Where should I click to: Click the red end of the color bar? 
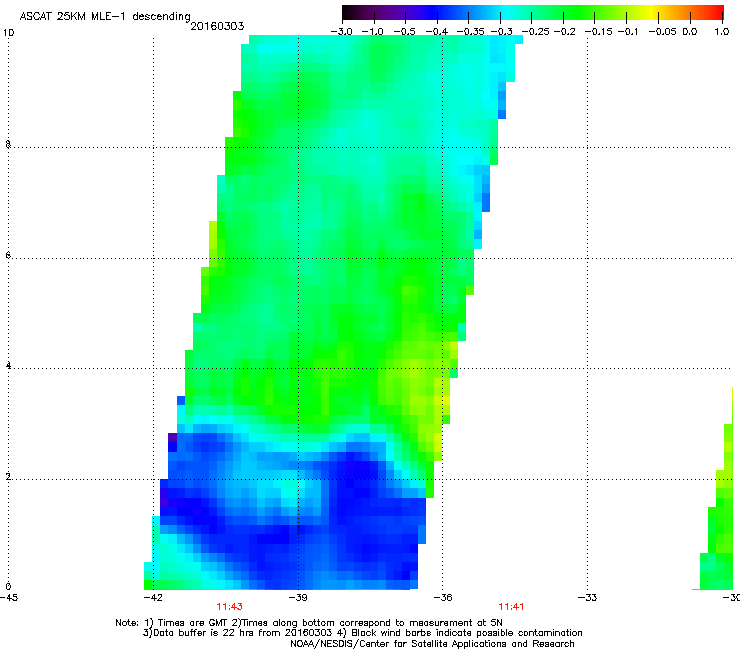point(715,12)
